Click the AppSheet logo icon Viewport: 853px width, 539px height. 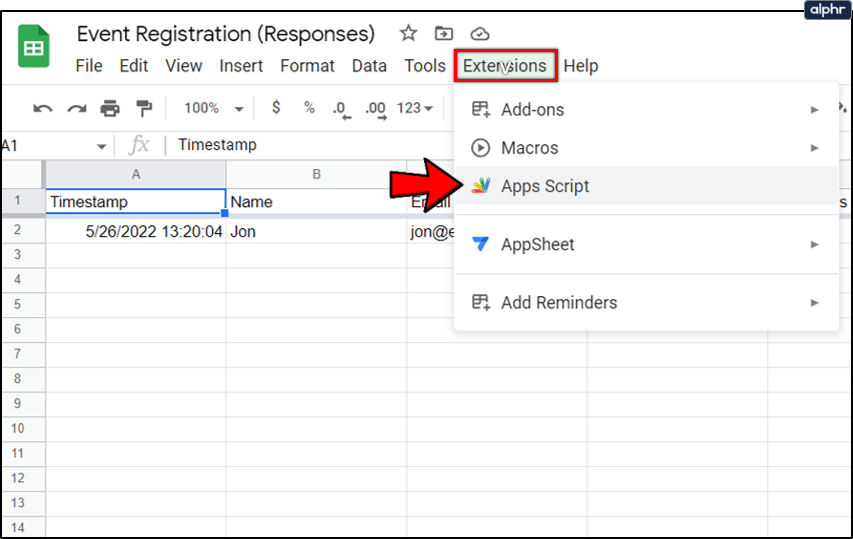(x=480, y=244)
